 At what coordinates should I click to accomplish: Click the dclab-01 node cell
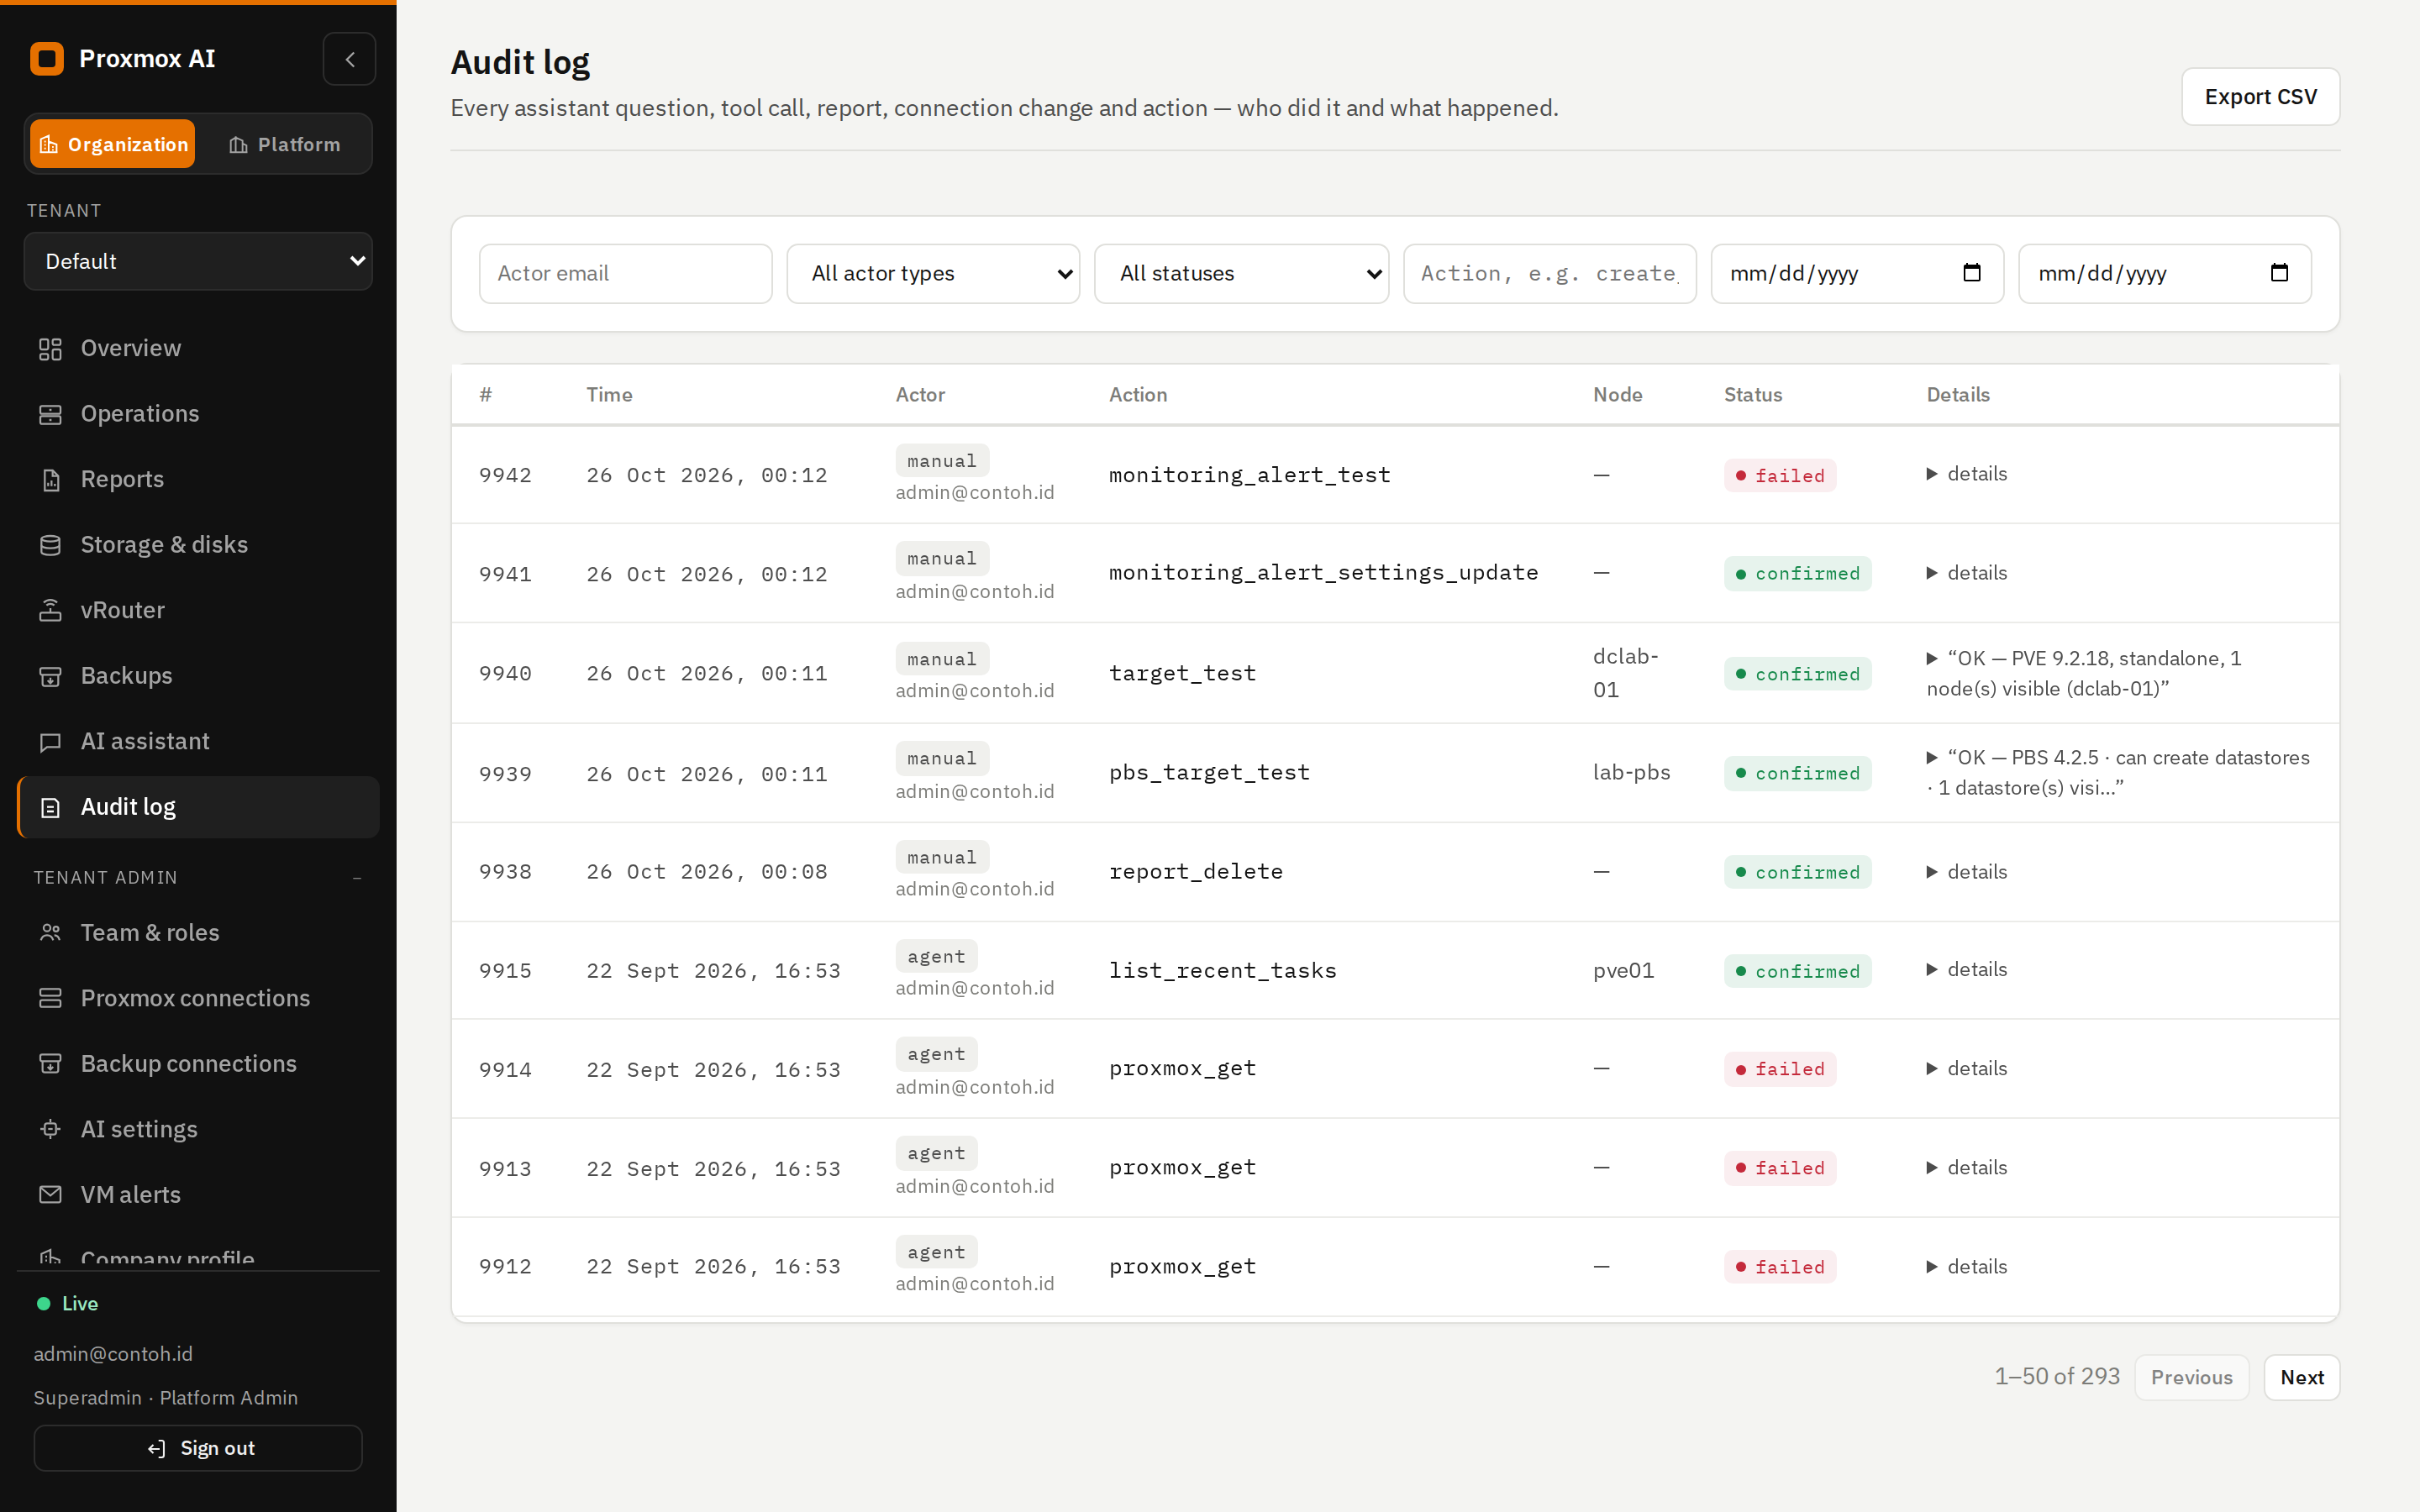(x=1626, y=673)
